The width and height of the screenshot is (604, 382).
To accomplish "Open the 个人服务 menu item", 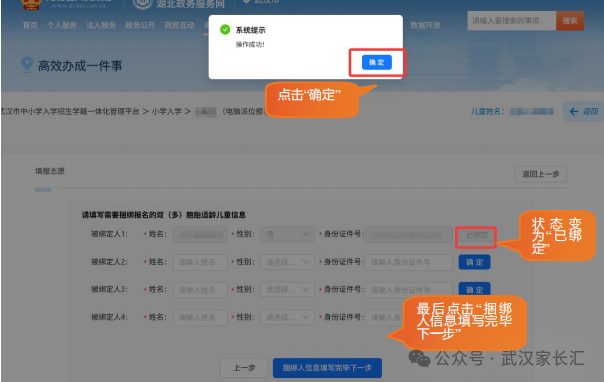I will 62,25.
